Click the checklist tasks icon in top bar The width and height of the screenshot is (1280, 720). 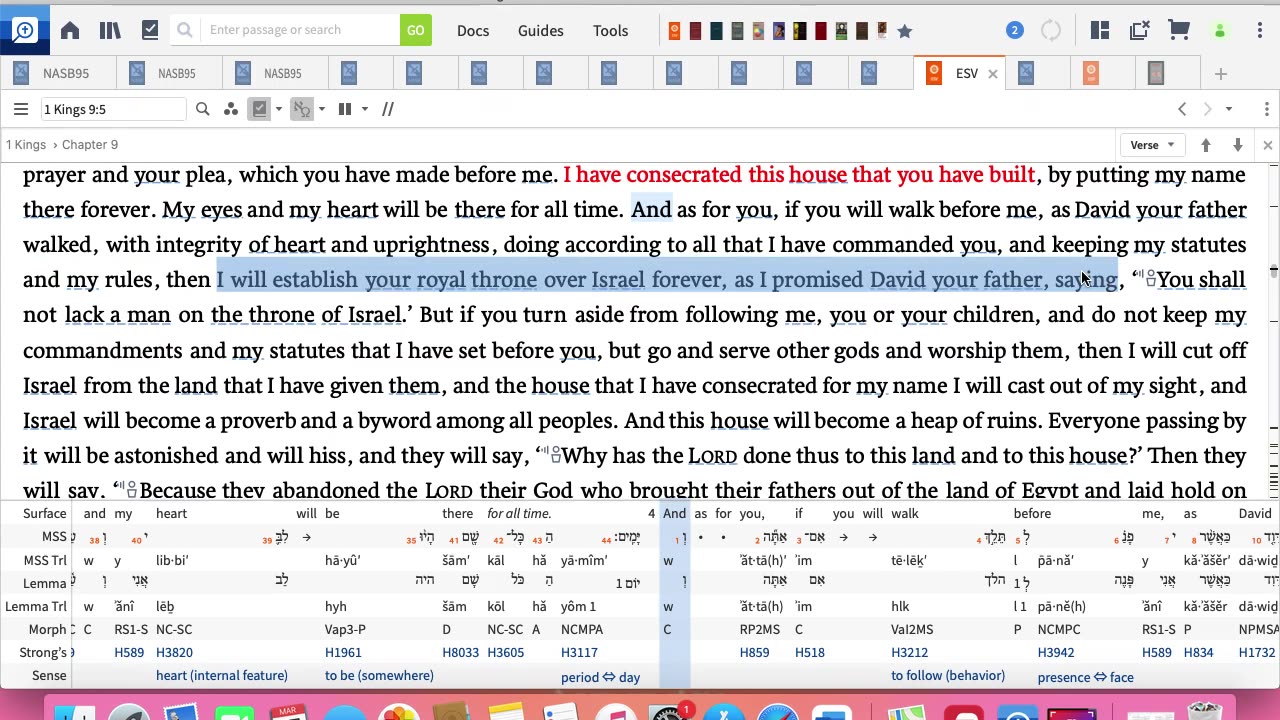point(150,30)
